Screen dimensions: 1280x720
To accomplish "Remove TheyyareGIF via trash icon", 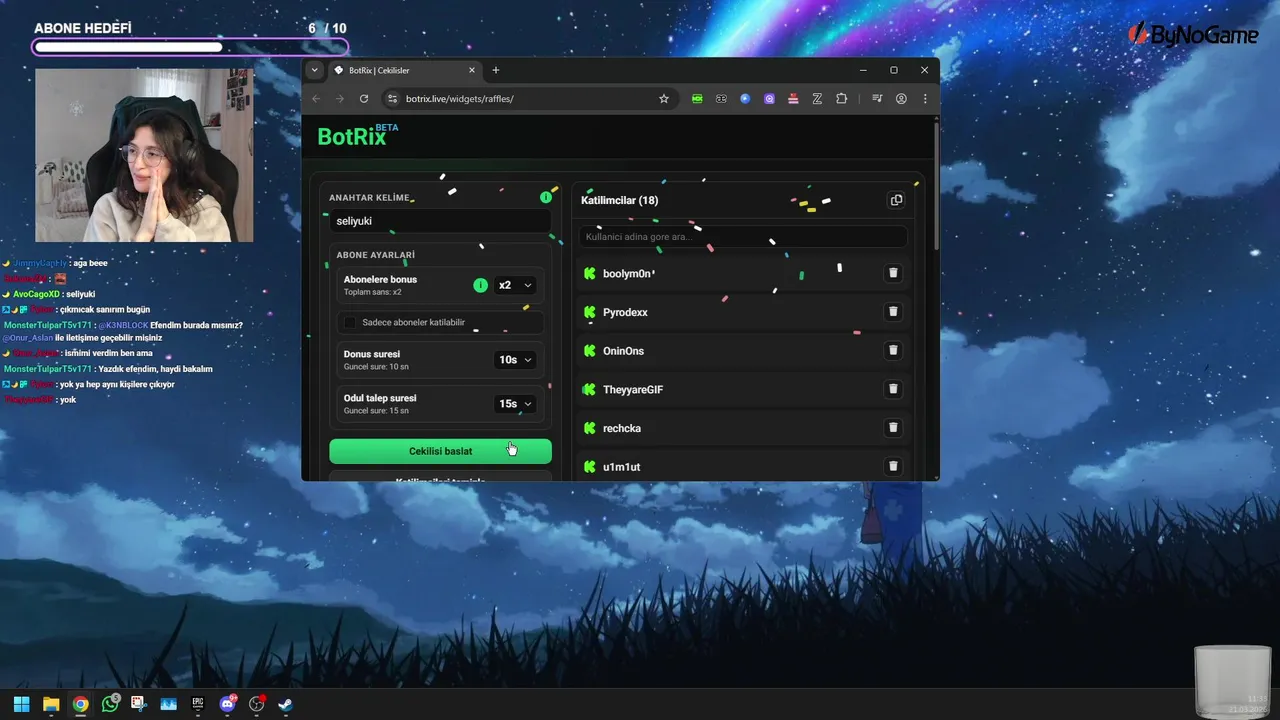I will point(893,389).
